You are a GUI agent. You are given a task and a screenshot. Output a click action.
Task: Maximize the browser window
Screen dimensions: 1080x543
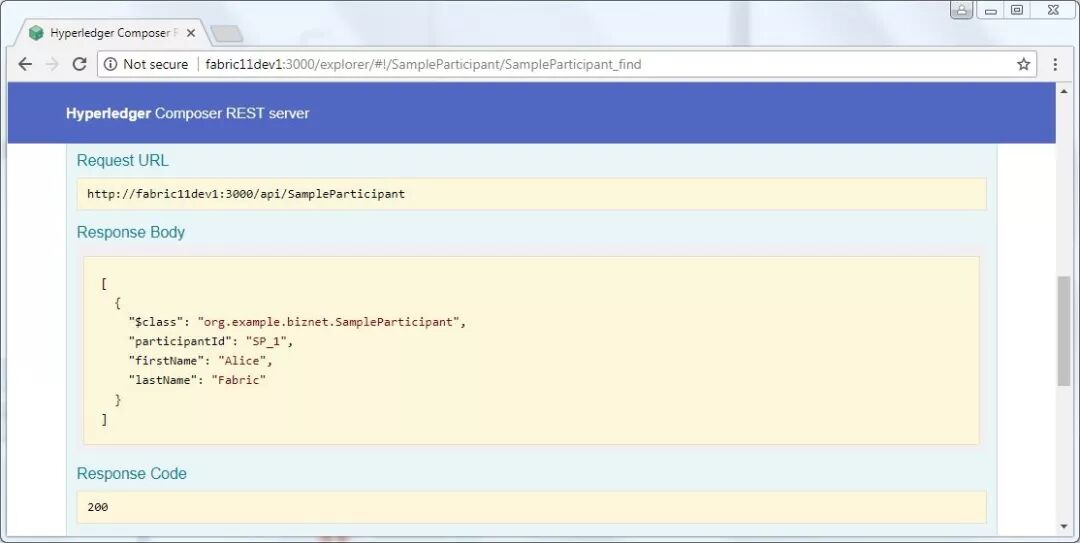pyautogui.click(x=1017, y=10)
